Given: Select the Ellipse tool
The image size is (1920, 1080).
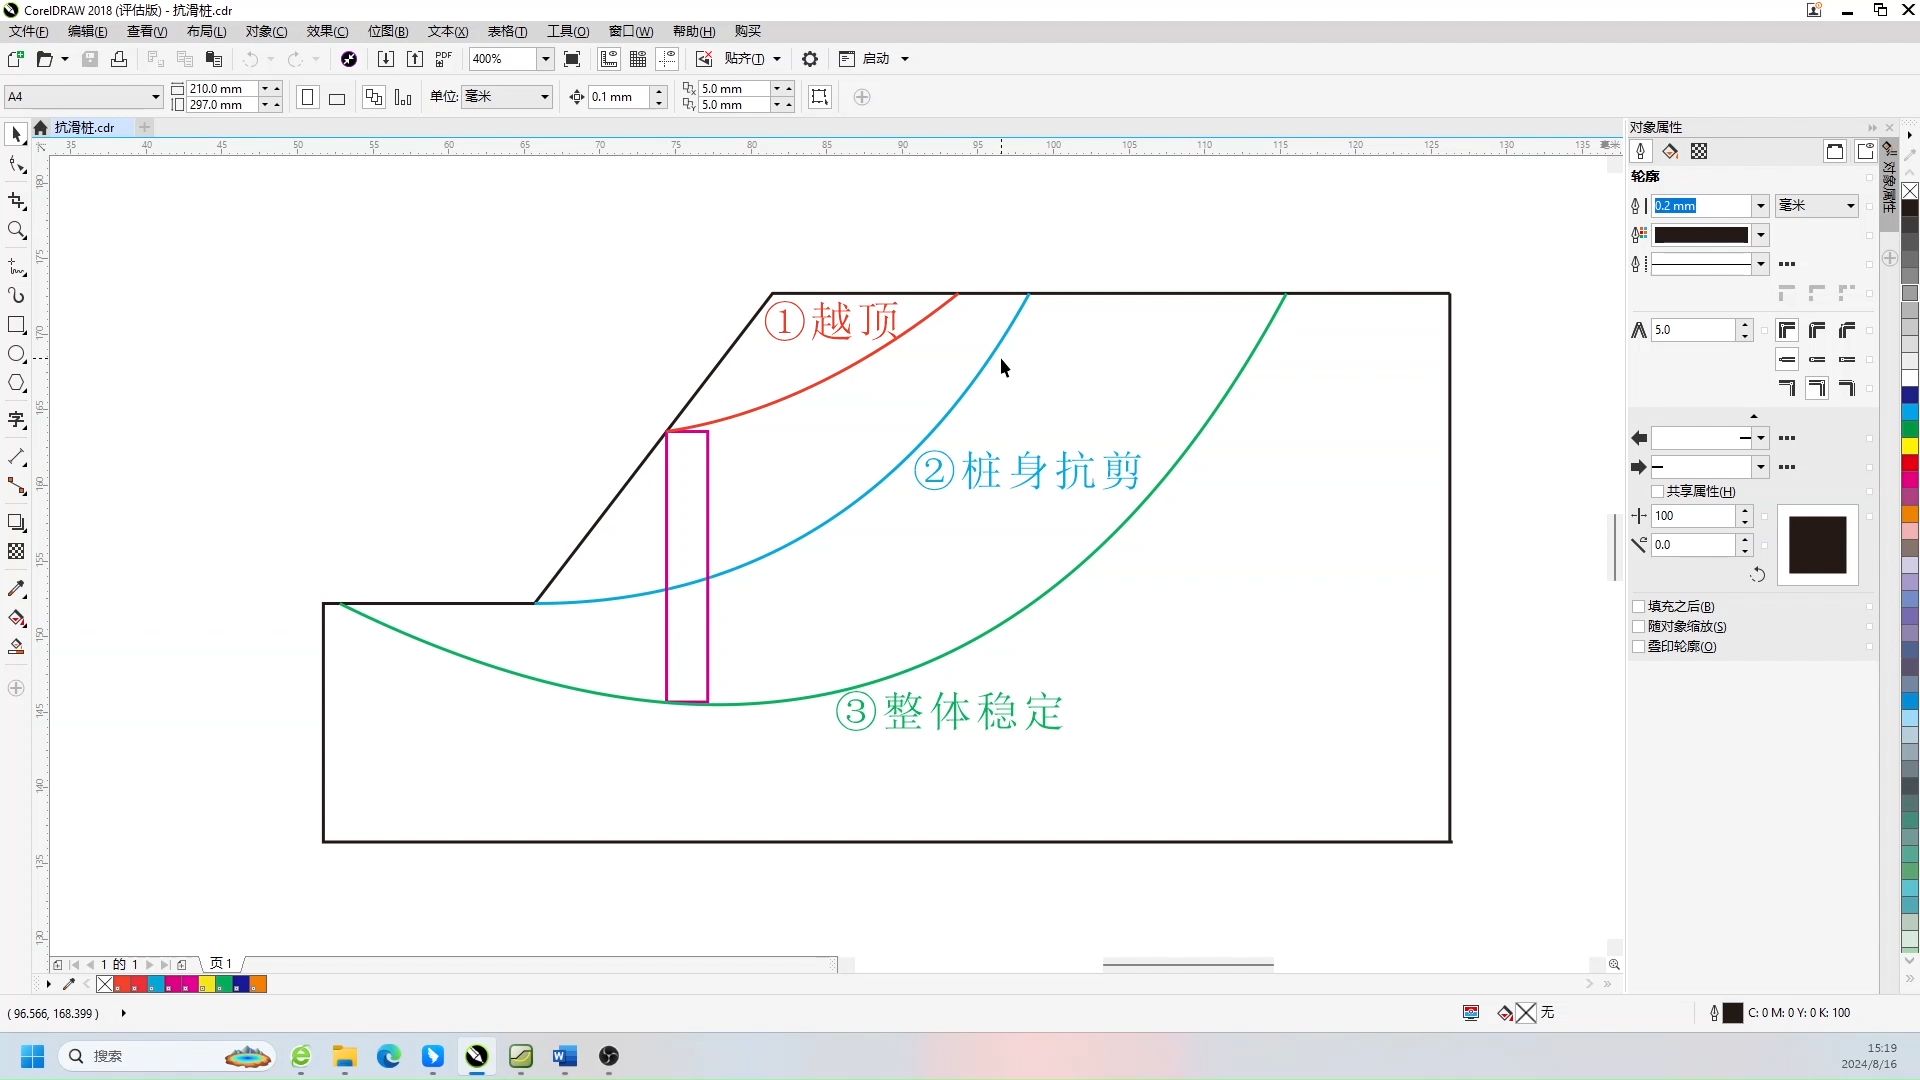Looking at the screenshot, I should point(16,354).
